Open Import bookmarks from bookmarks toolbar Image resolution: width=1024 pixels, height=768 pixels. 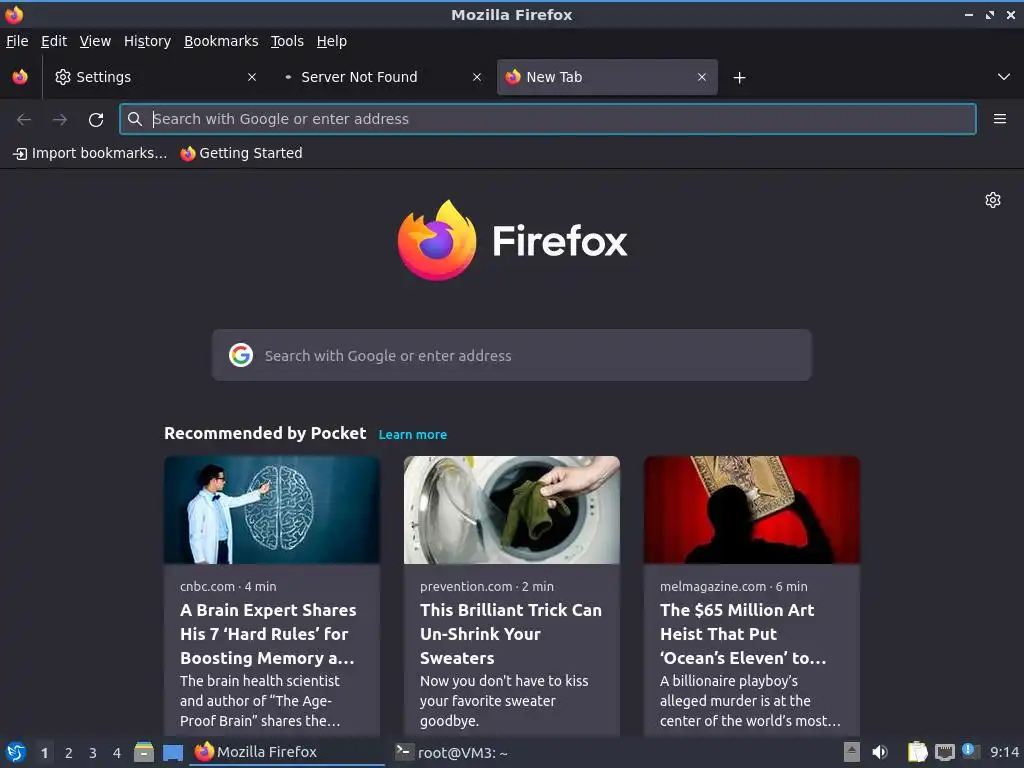(90, 153)
